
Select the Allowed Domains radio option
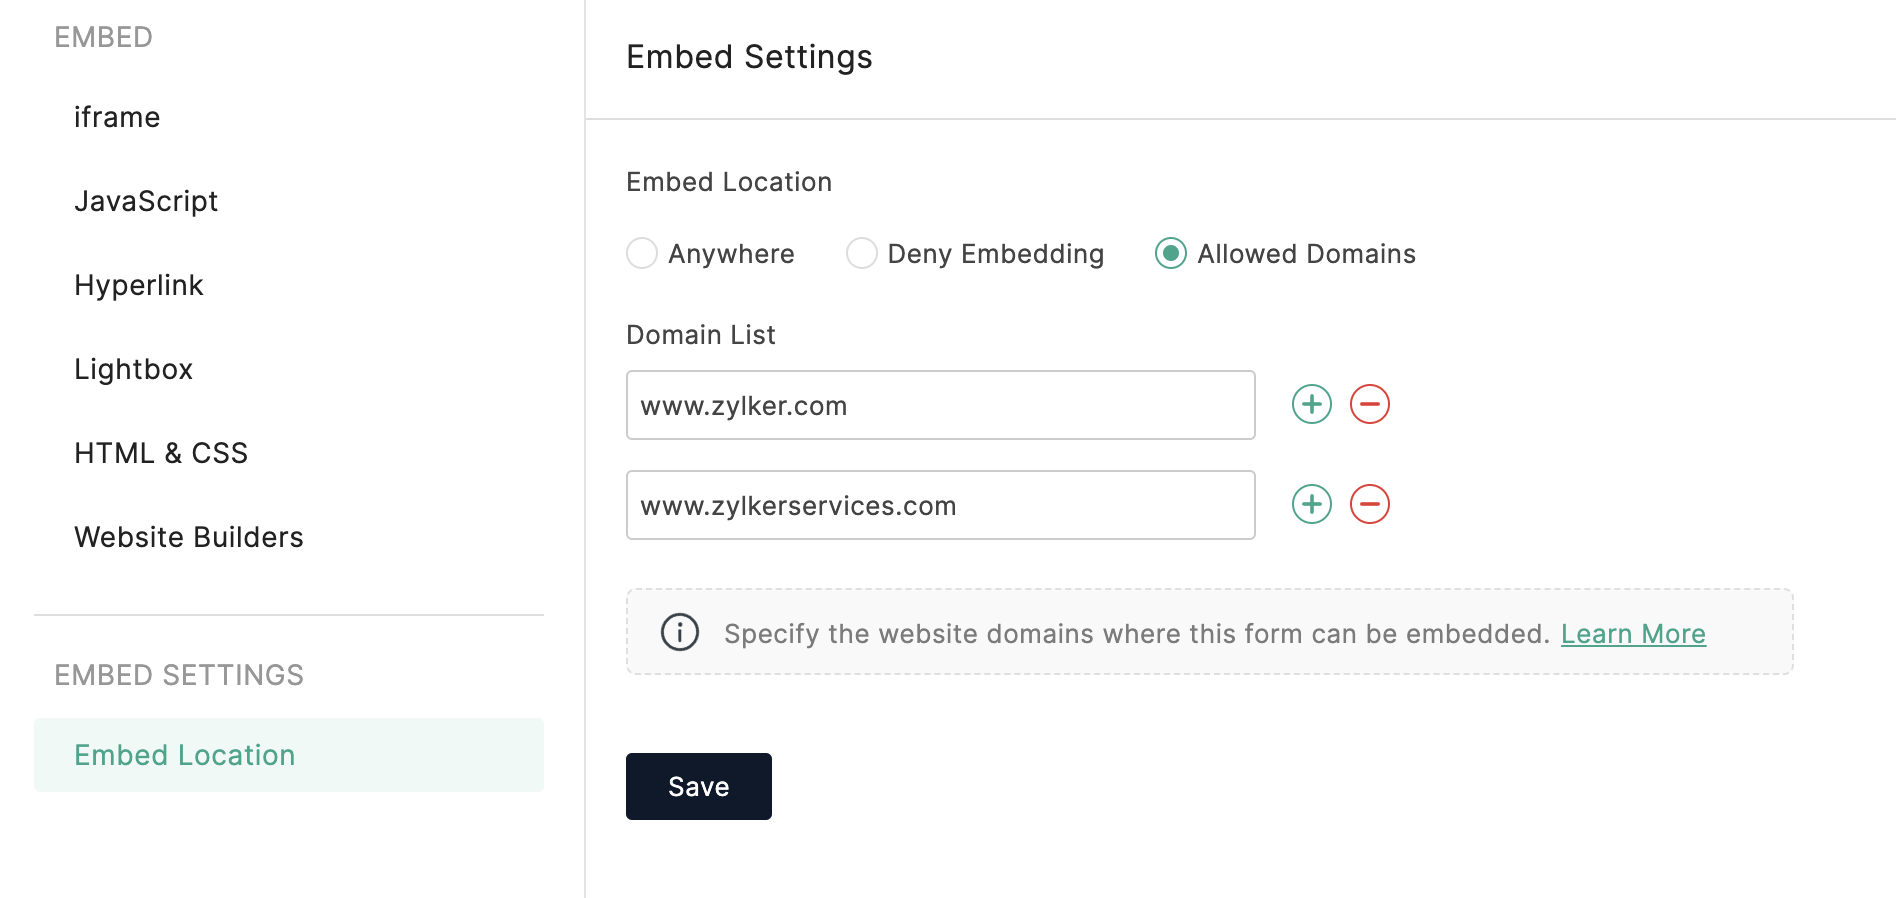[1171, 254]
